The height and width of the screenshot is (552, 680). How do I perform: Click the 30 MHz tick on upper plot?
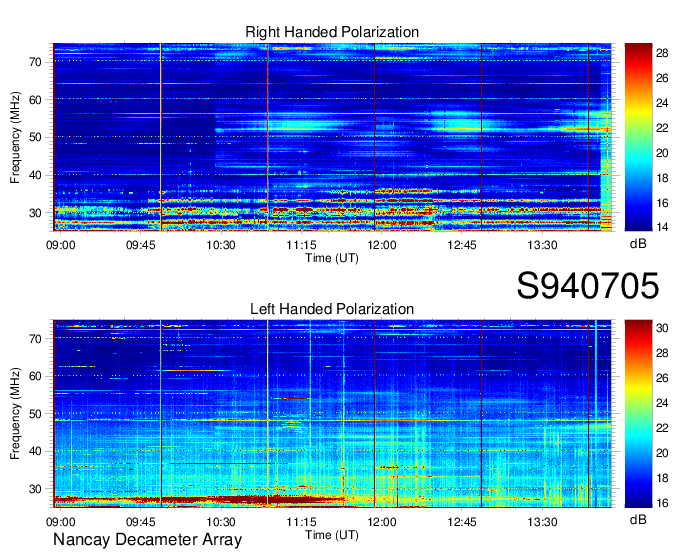pyautogui.click(x=36, y=213)
